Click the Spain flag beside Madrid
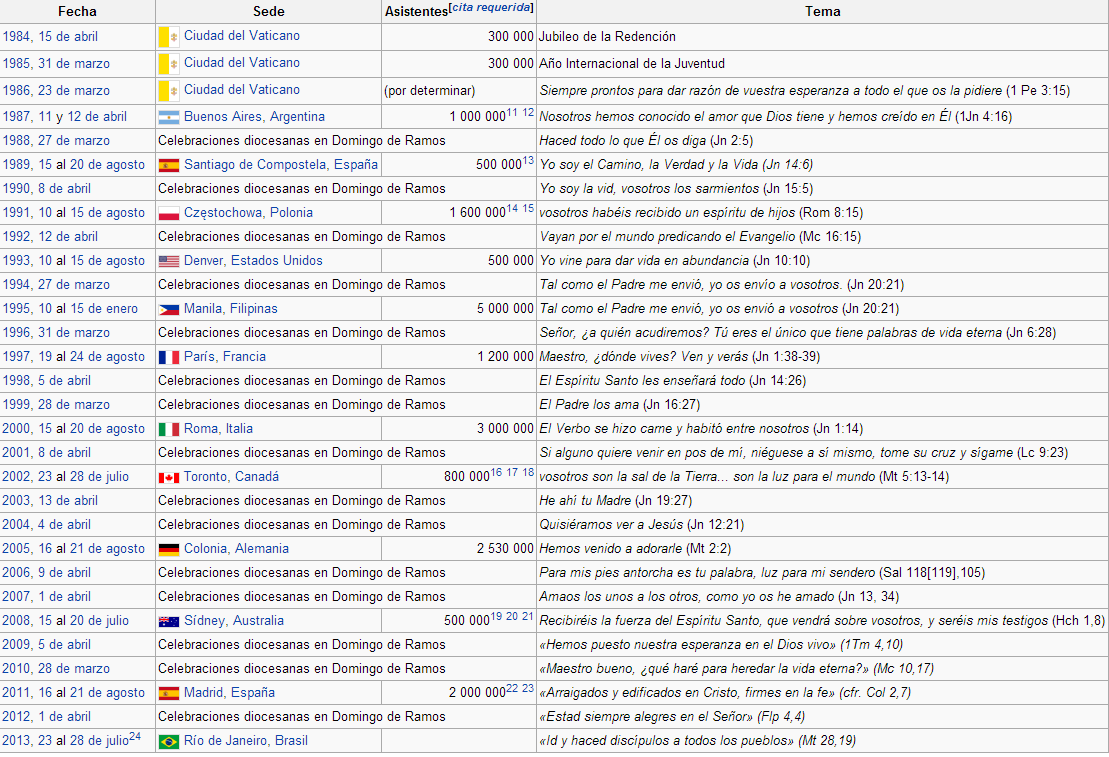1109x757 pixels. 168,693
